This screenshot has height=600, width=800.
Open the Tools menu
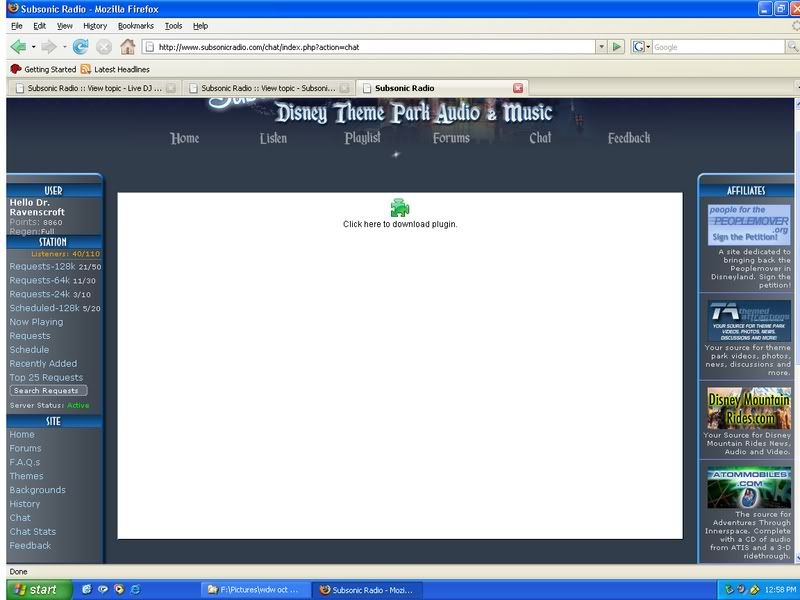pos(173,26)
